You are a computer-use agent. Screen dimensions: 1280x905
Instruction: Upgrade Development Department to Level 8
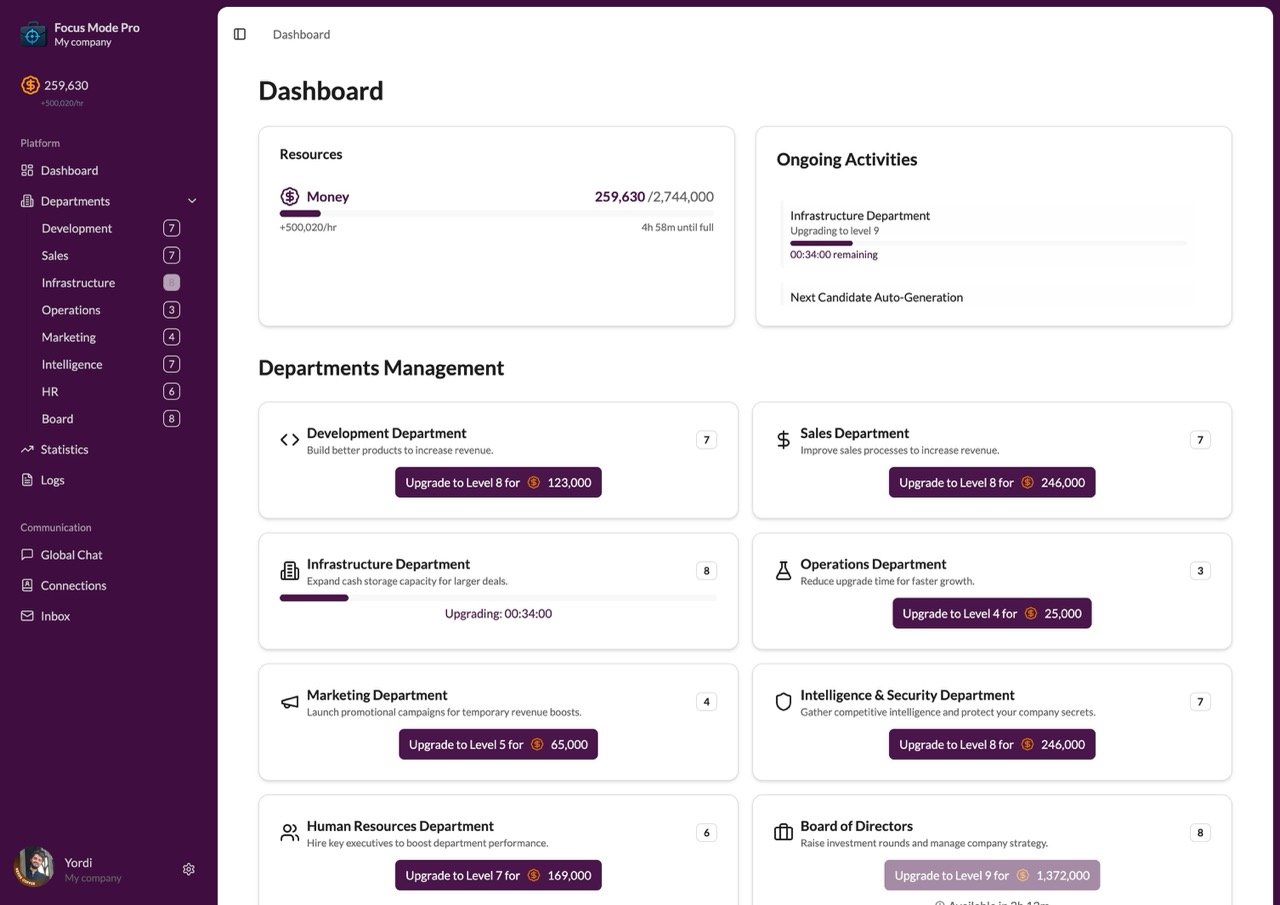(x=498, y=482)
